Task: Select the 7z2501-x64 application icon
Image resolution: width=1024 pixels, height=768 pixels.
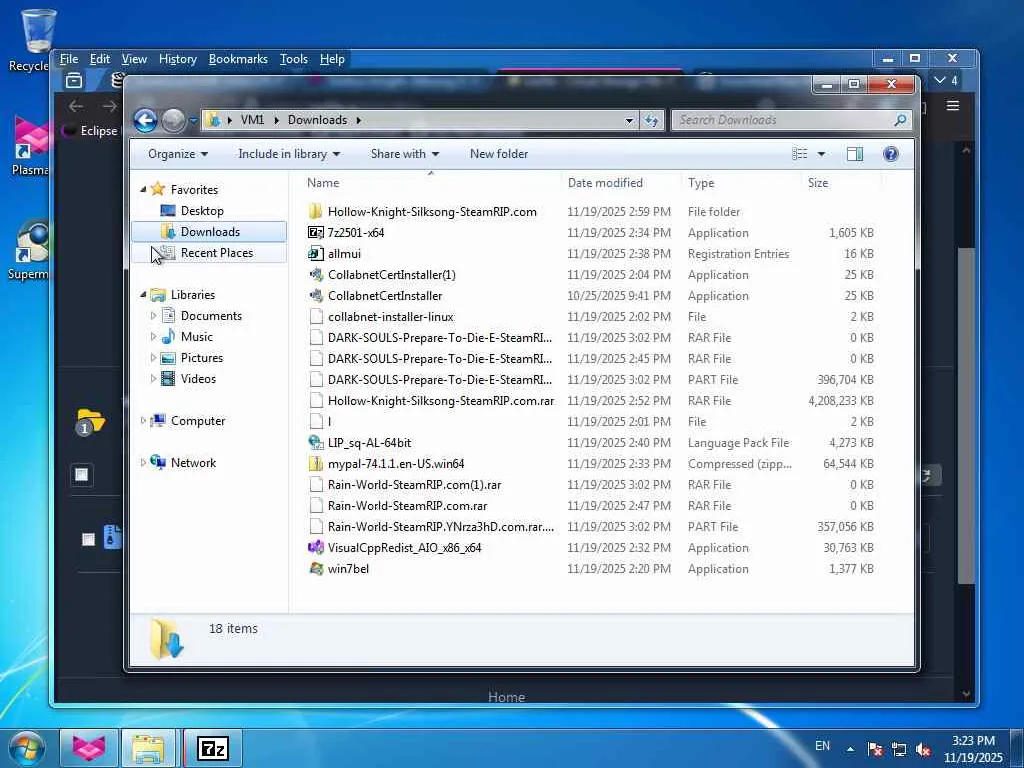Action: pyautogui.click(x=315, y=232)
